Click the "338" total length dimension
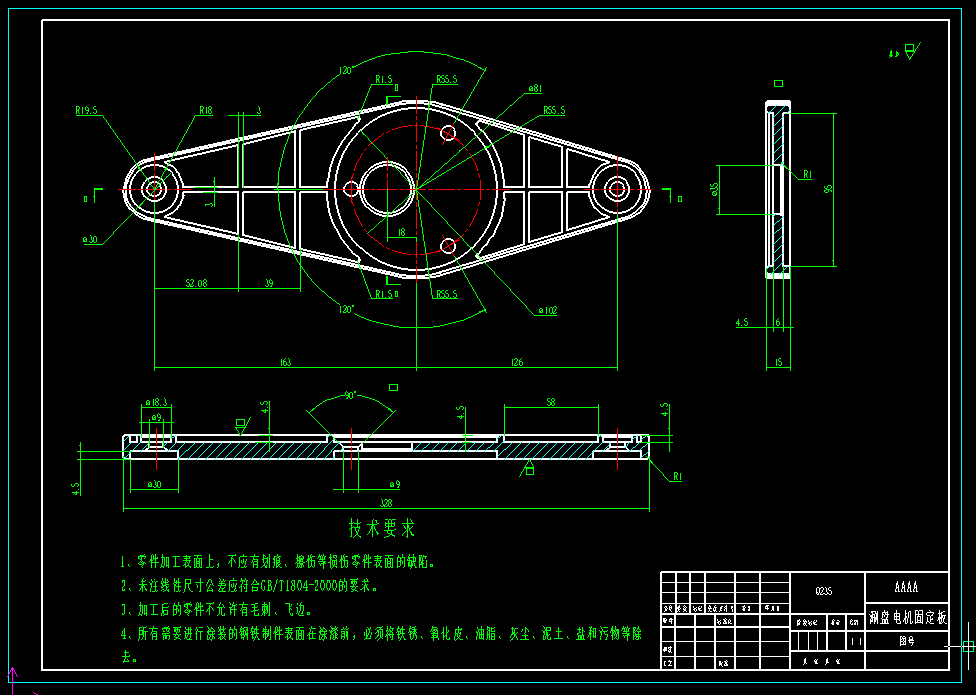The height and width of the screenshot is (695, 976). point(386,503)
